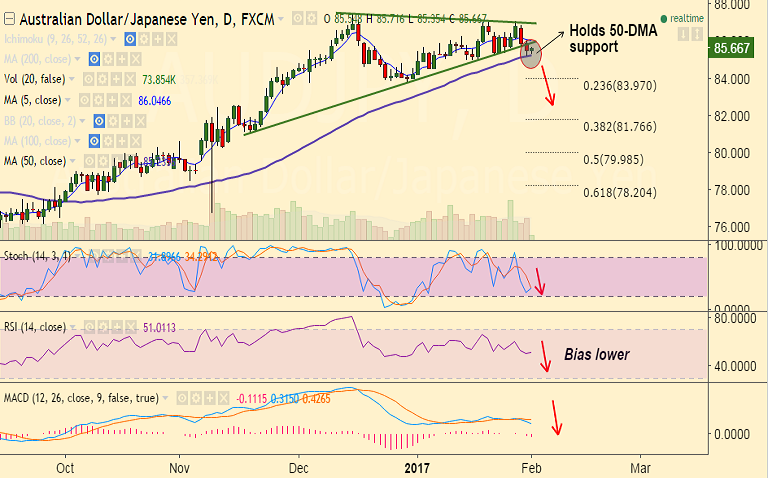This screenshot has width=768, height=478.
Task: Click the realtime status indicator
Action: 682,19
